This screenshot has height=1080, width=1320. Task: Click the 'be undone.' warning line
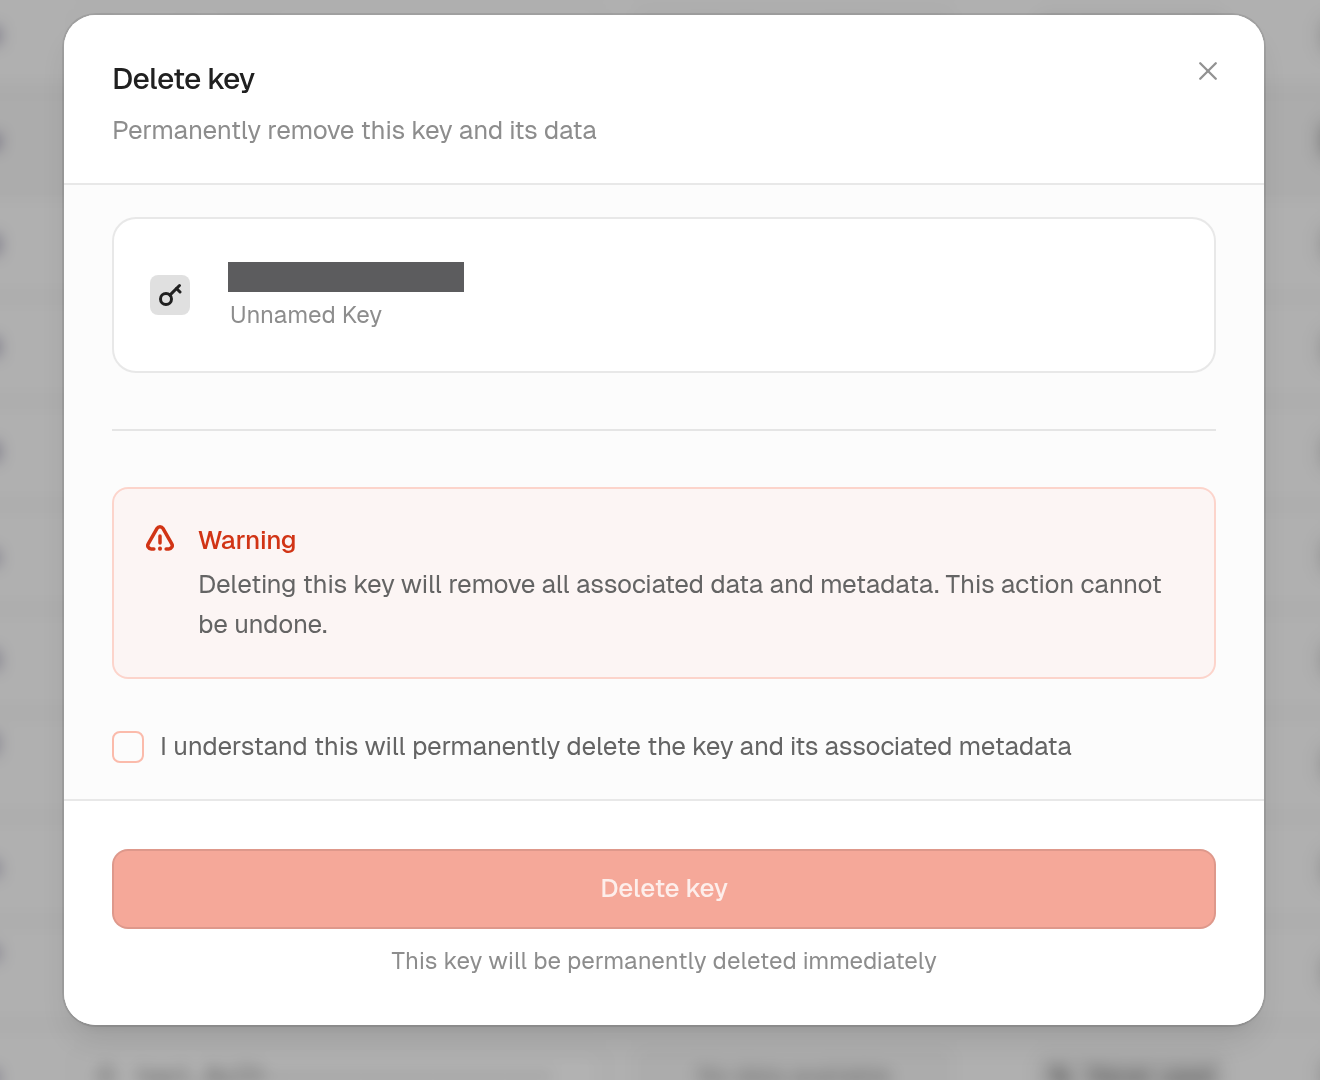(x=263, y=625)
